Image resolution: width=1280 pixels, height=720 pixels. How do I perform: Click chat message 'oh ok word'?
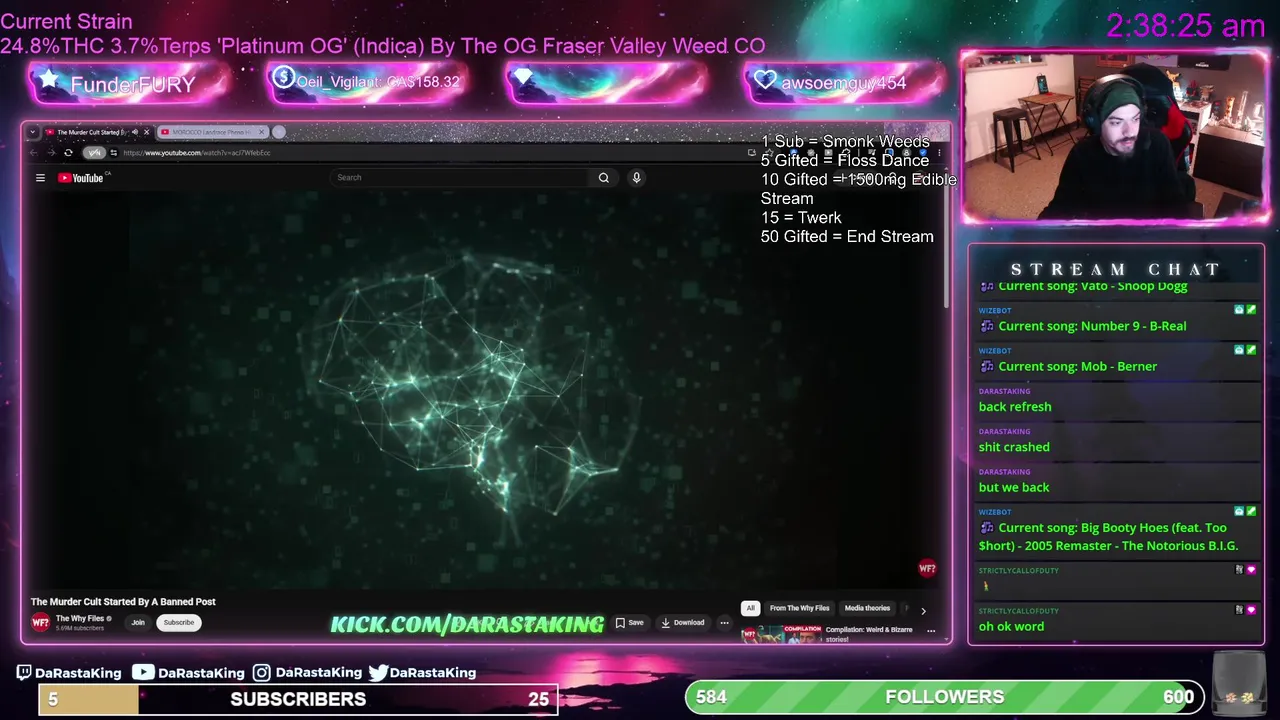(1011, 626)
